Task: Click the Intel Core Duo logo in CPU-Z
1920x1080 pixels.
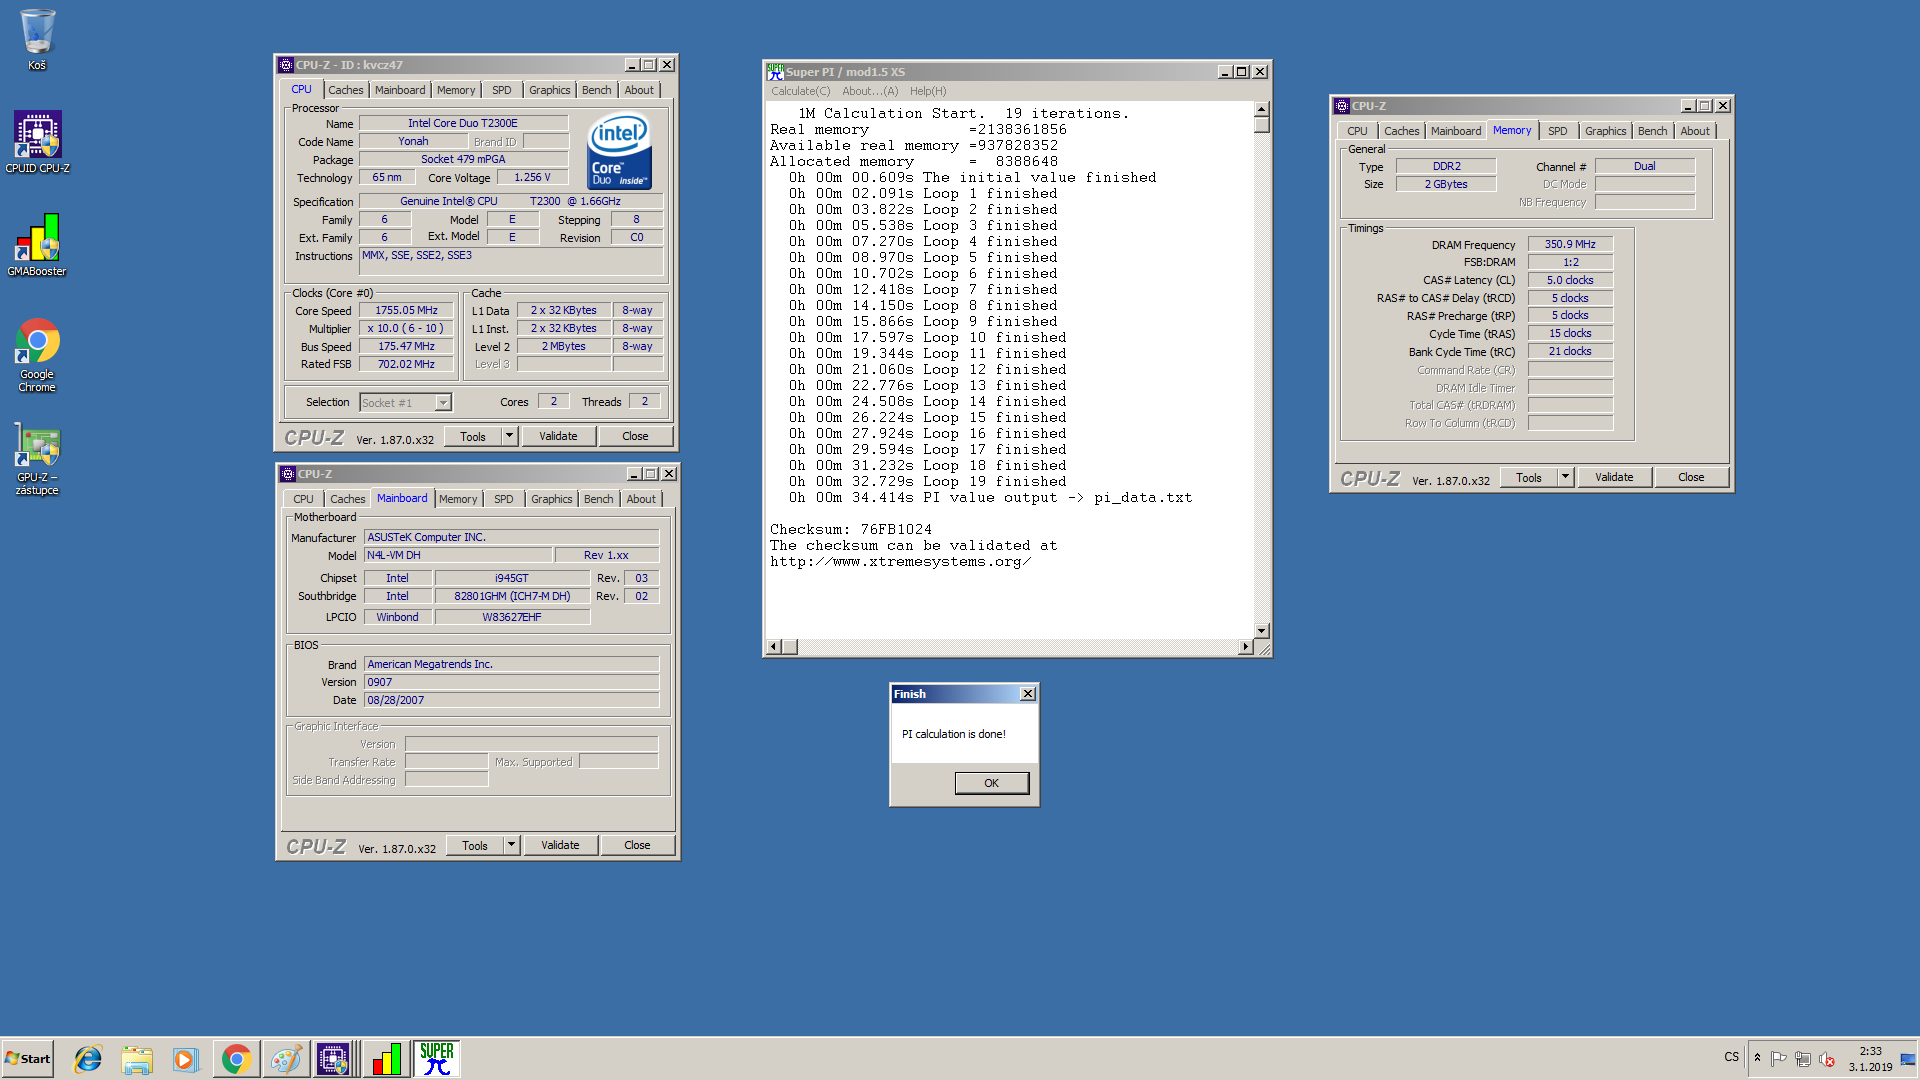Action: [x=620, y=150]
